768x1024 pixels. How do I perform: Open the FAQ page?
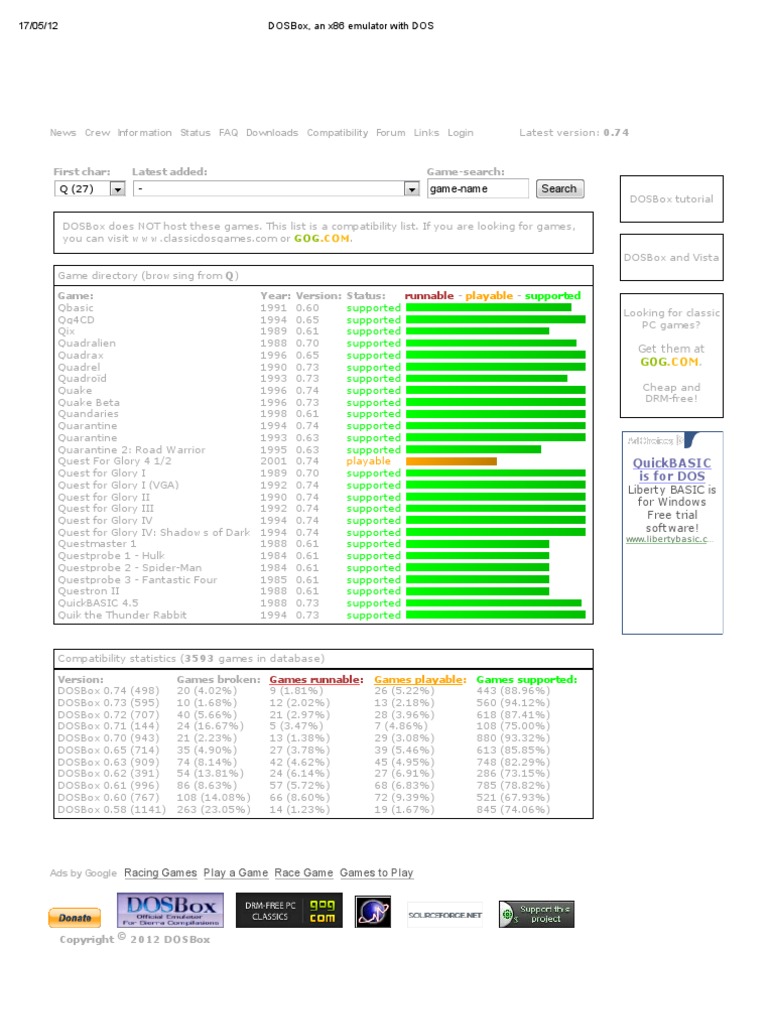[x=228, y=133]
